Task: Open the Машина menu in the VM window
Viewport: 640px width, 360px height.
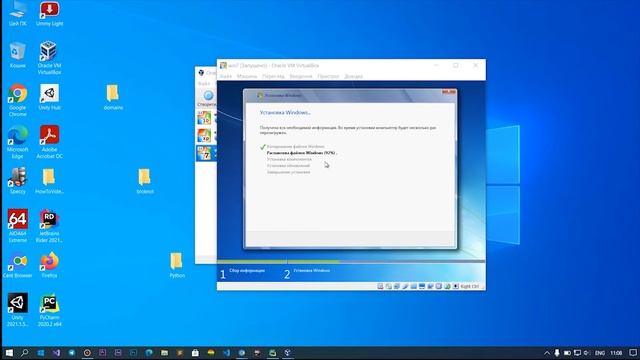Action: pyautogui.click(x=247, y=76)
